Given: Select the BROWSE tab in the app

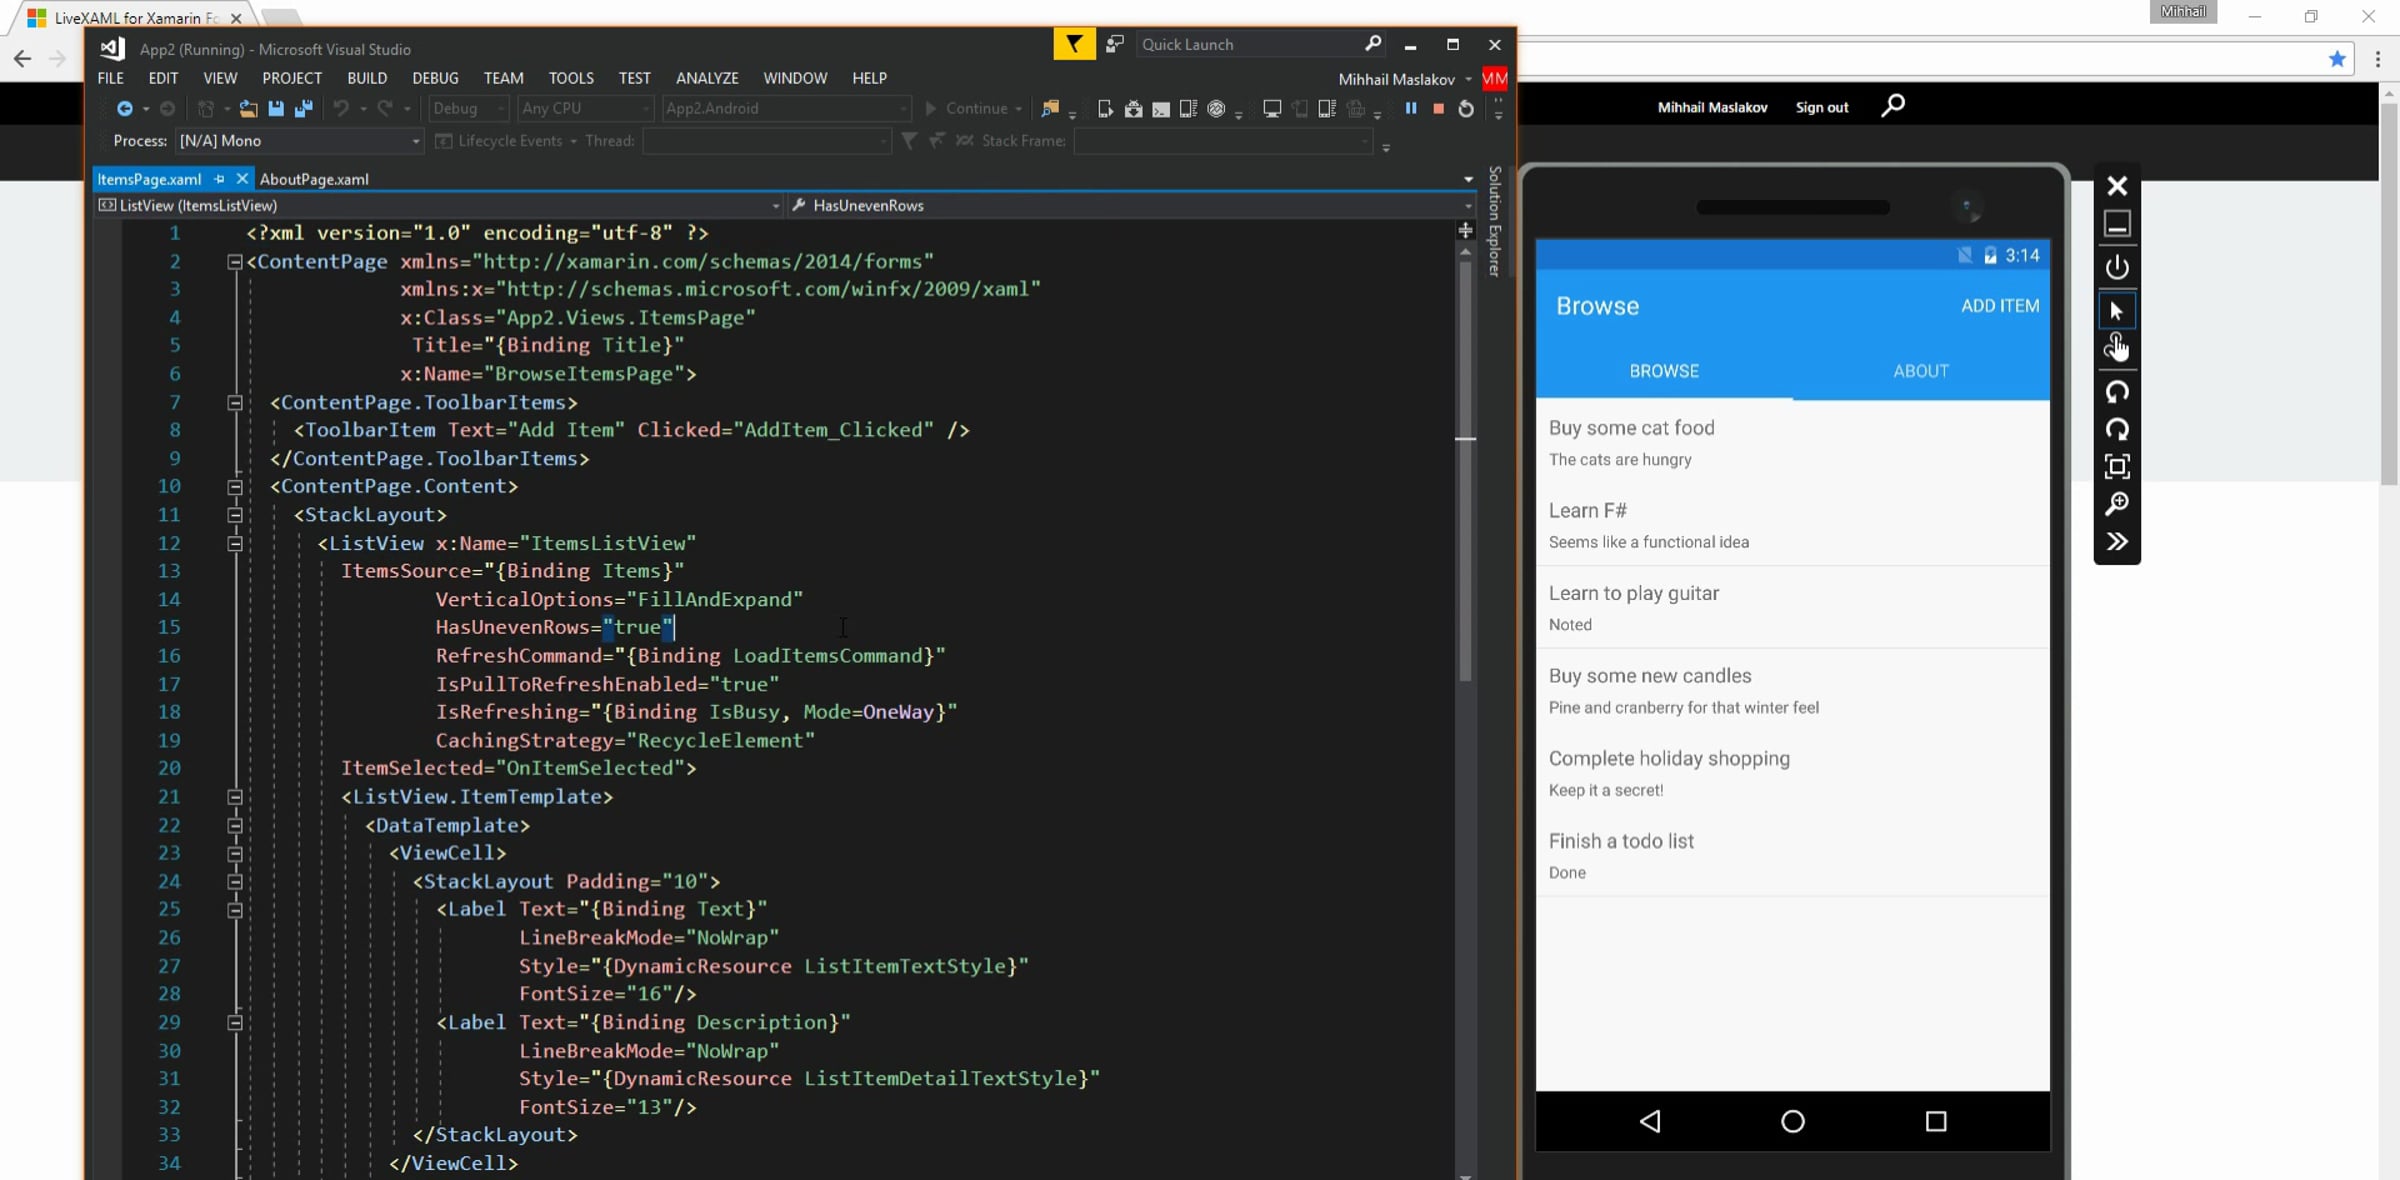Looking at the screenshot, I should coord(1664,371).
